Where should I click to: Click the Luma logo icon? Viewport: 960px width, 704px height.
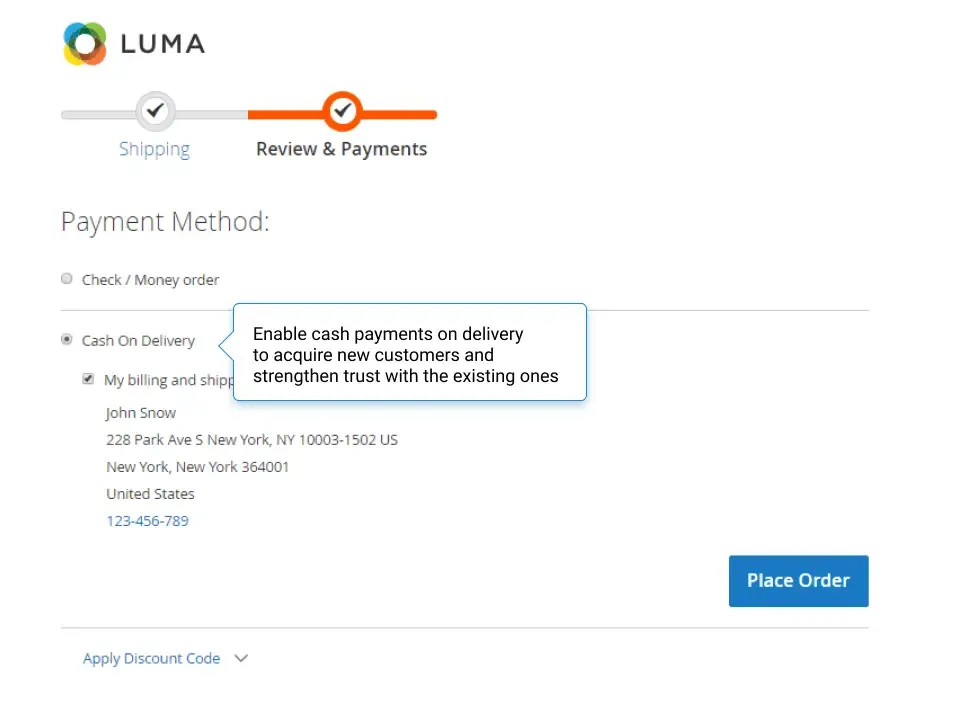(x=84, y=43)
